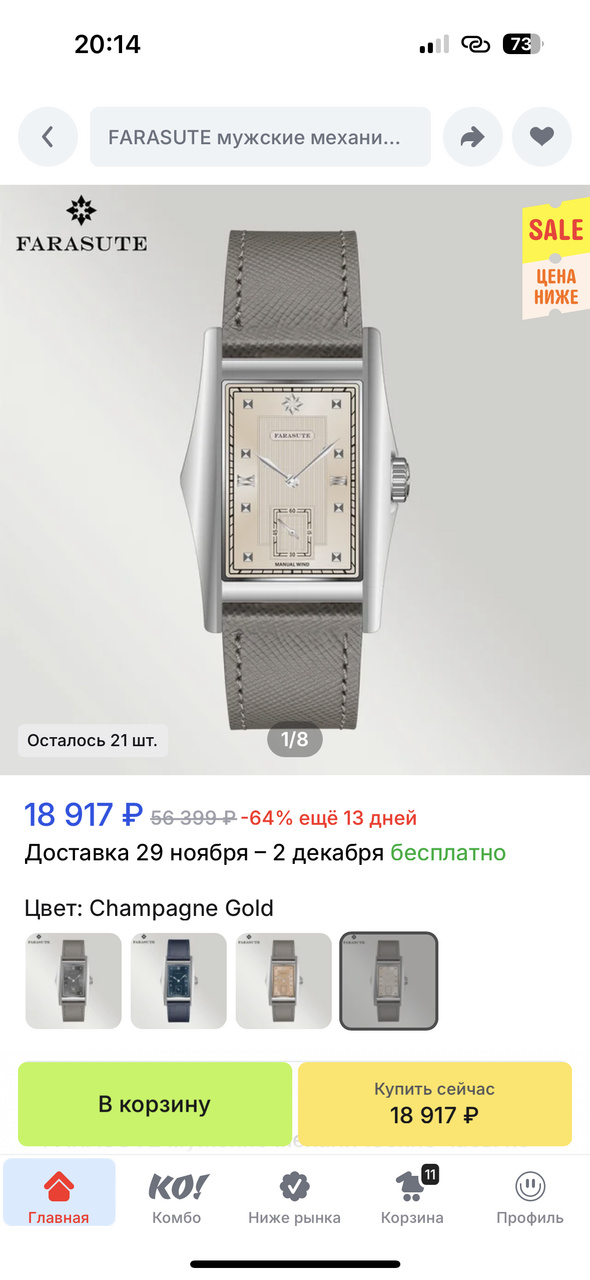Click the Купить сейчас button

[x=435, y=1104]
